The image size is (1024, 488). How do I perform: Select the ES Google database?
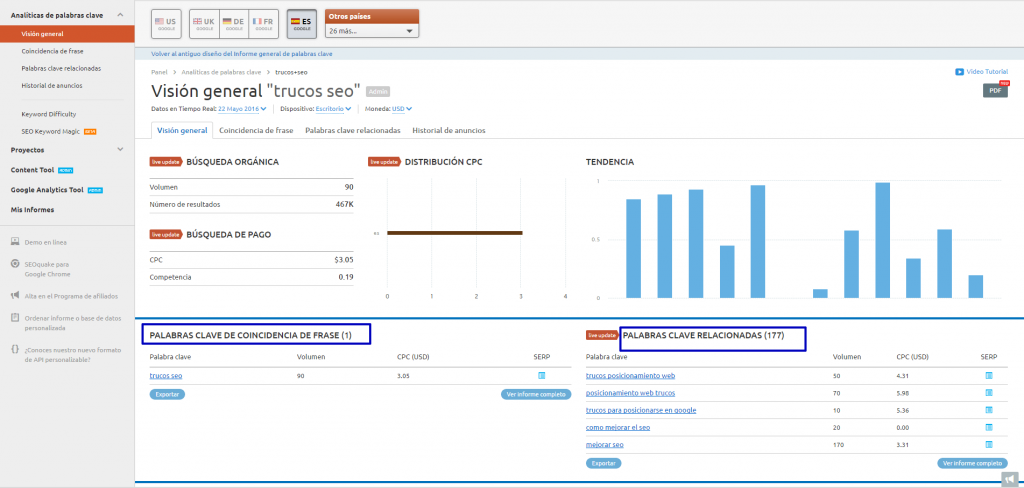[302, 24]
